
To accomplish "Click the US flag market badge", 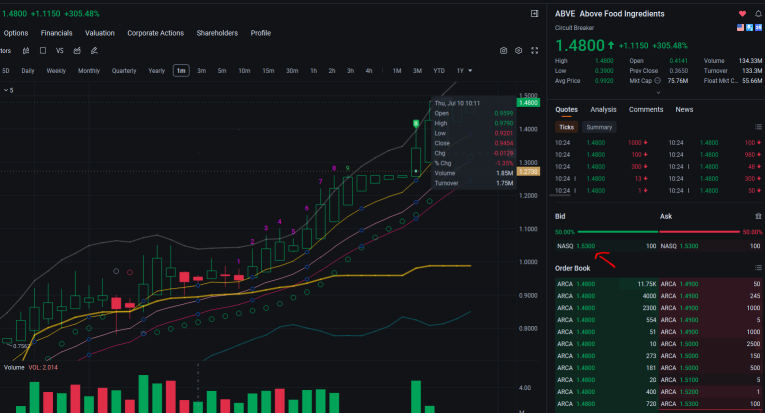I will click(740, 28).
